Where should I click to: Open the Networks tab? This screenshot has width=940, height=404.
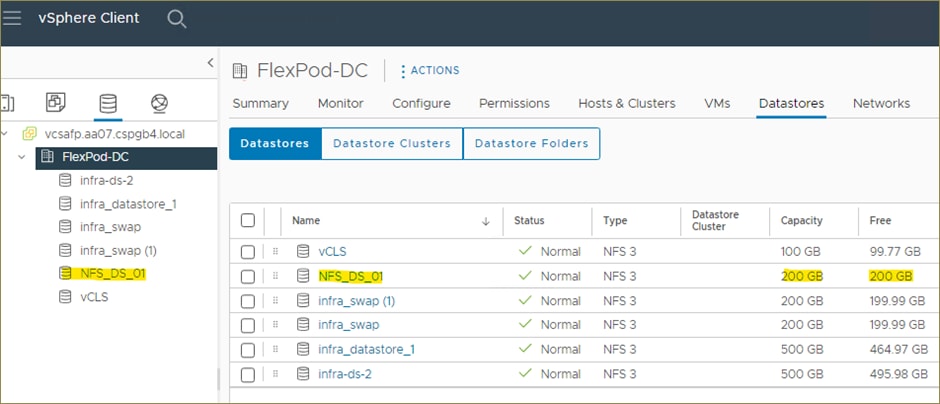(x=881, y=103)
